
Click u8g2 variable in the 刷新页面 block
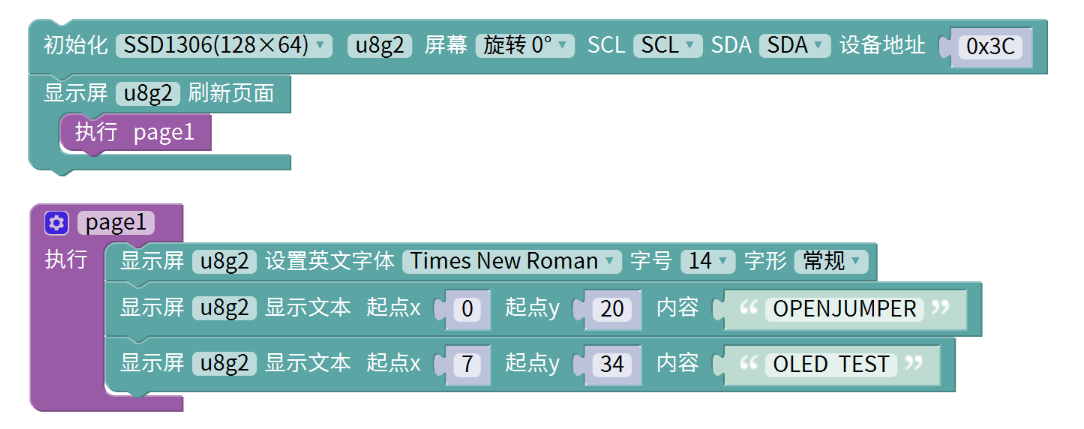click(x=148, y=94)
